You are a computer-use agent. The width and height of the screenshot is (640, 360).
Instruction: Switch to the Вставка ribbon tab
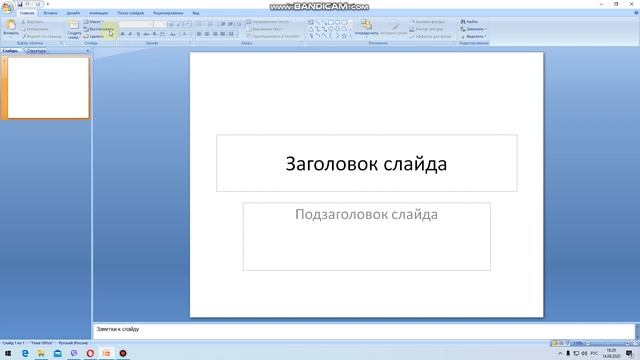[x=51, y=13]
